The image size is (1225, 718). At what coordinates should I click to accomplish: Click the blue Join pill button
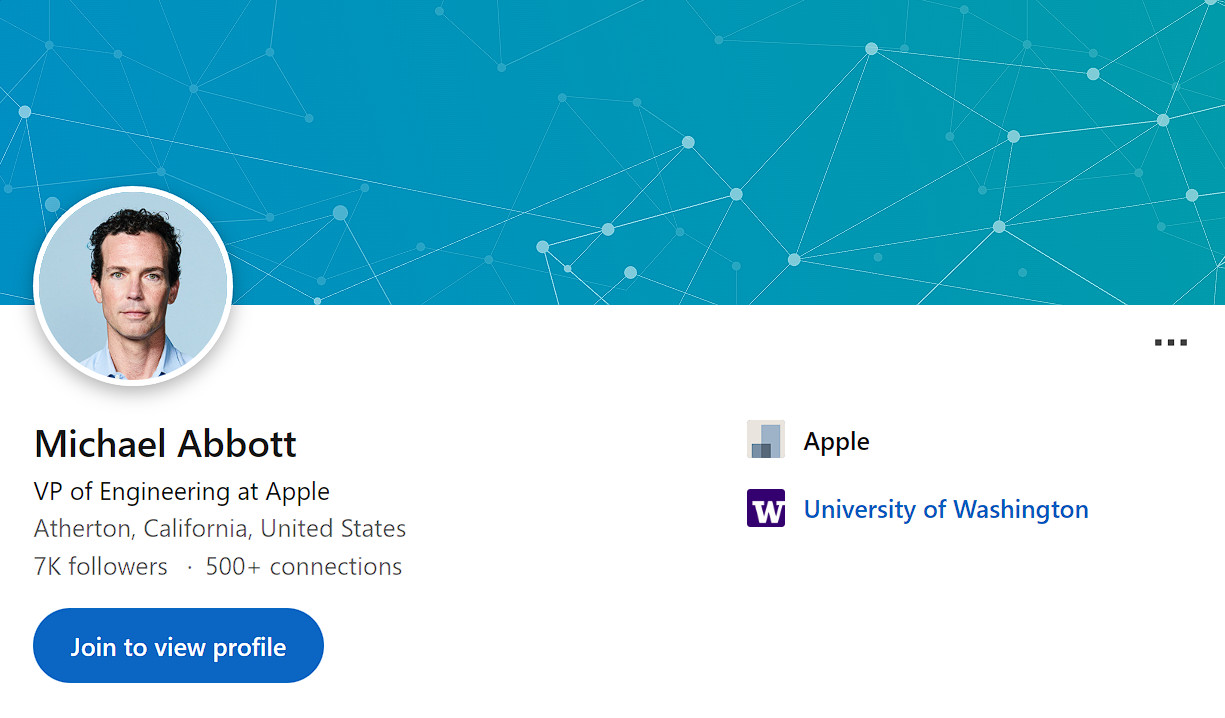[178, 646]
